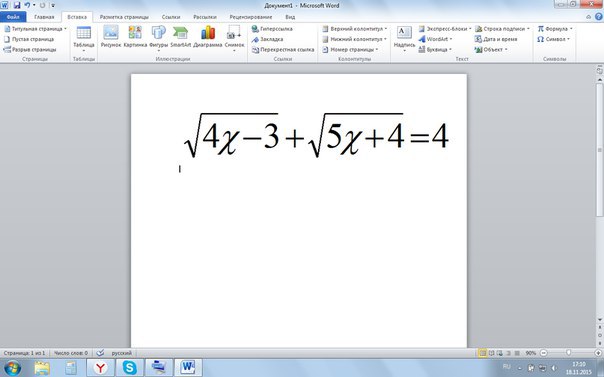Open the Ссылки ribbon tab
This screenshot has height=377, width=604.
tap(171, 17)
